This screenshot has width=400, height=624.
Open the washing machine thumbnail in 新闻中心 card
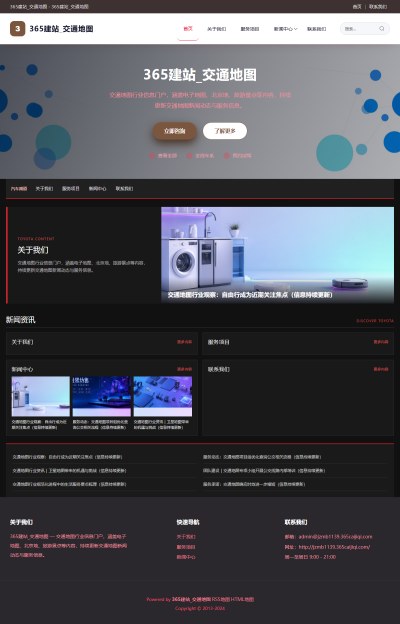pyautogui.click(x=41, y=396)
